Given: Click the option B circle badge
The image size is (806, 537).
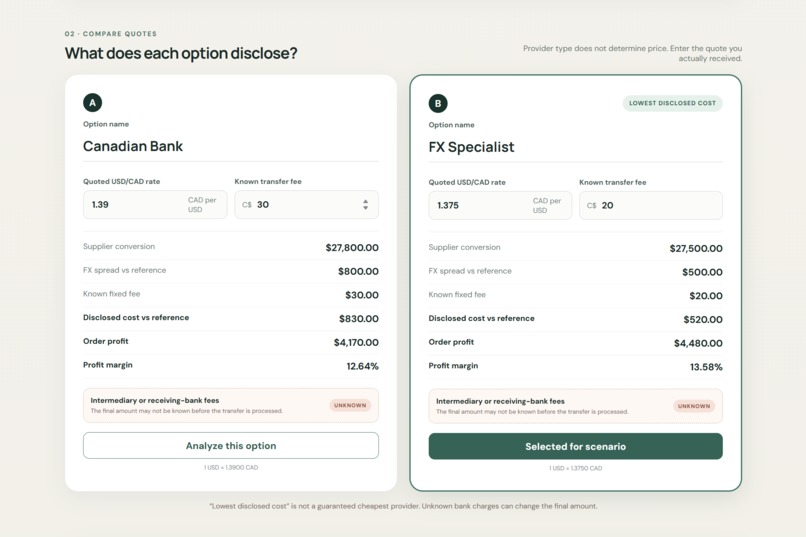Looking at the screenshot, I should pos(438,103).
